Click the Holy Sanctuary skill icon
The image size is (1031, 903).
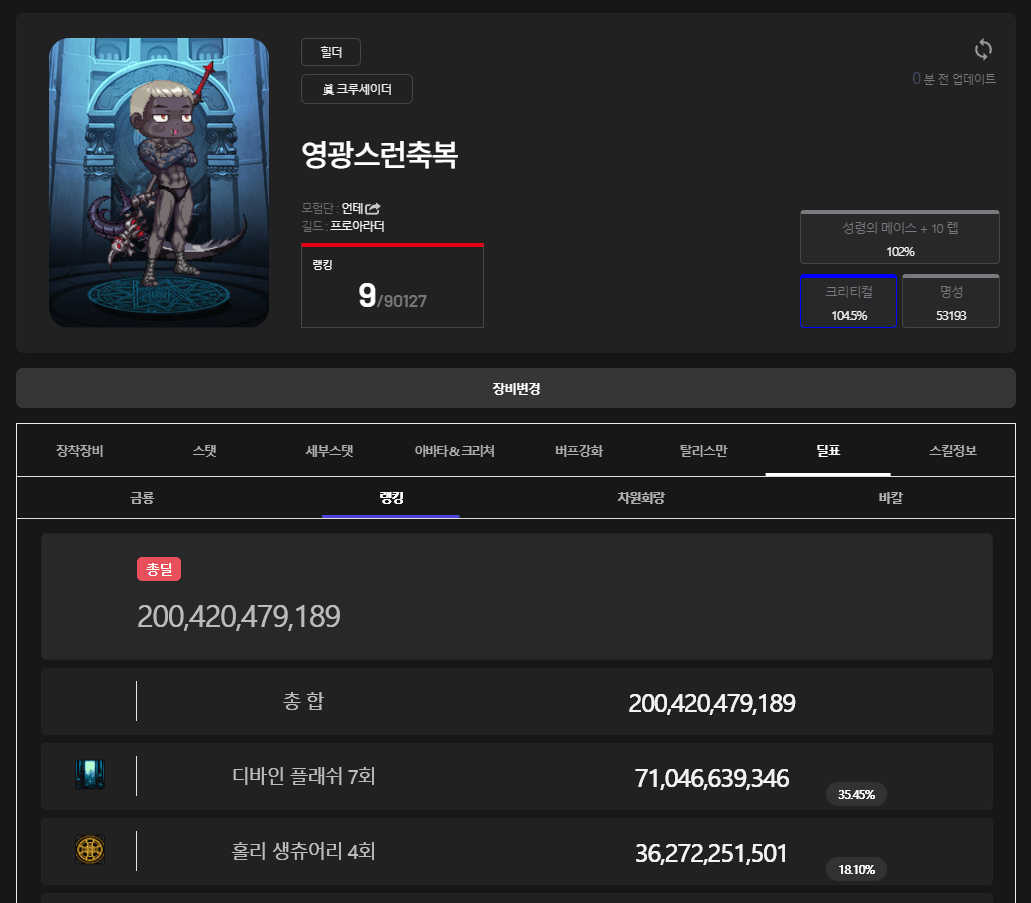(90, 850)
